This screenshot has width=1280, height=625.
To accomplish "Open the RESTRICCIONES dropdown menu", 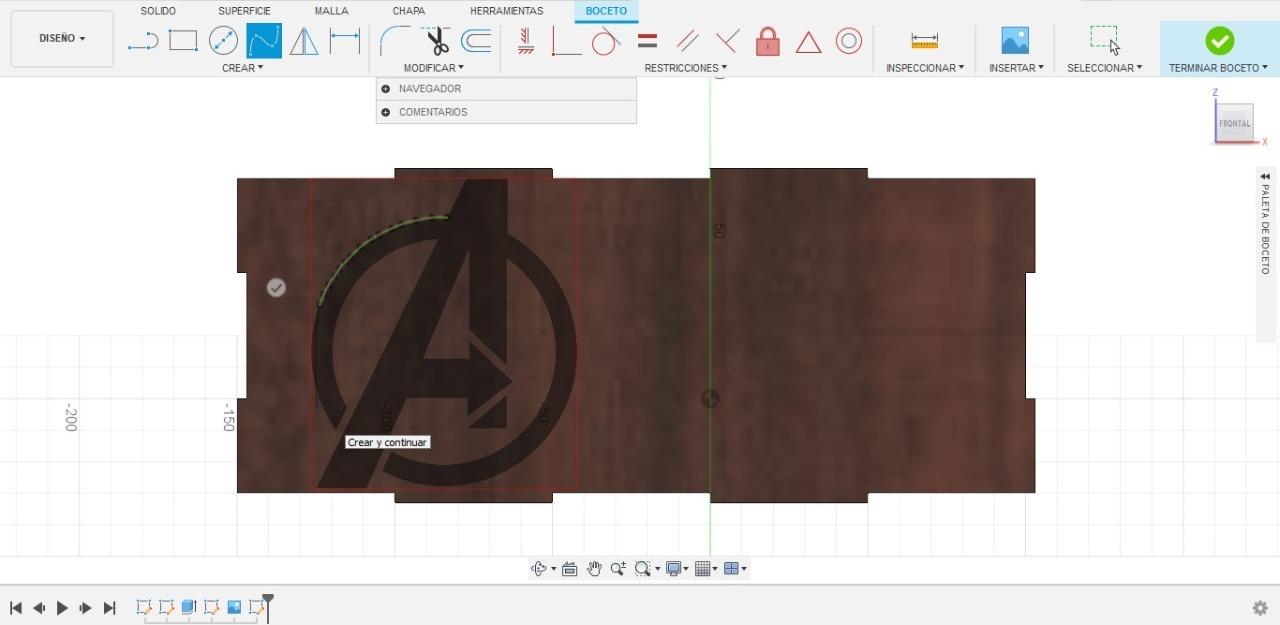I will coord(686,68).
